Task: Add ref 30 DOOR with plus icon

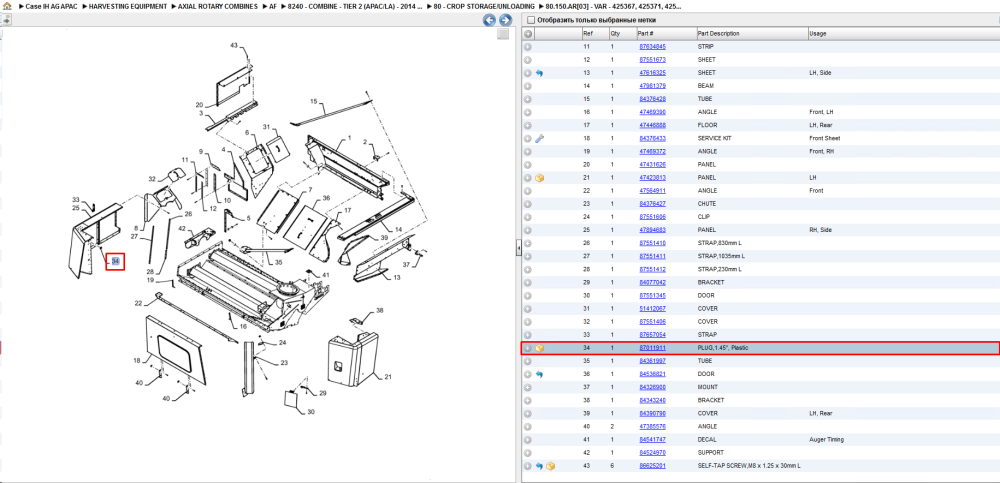Action: [x=528, y=295]
